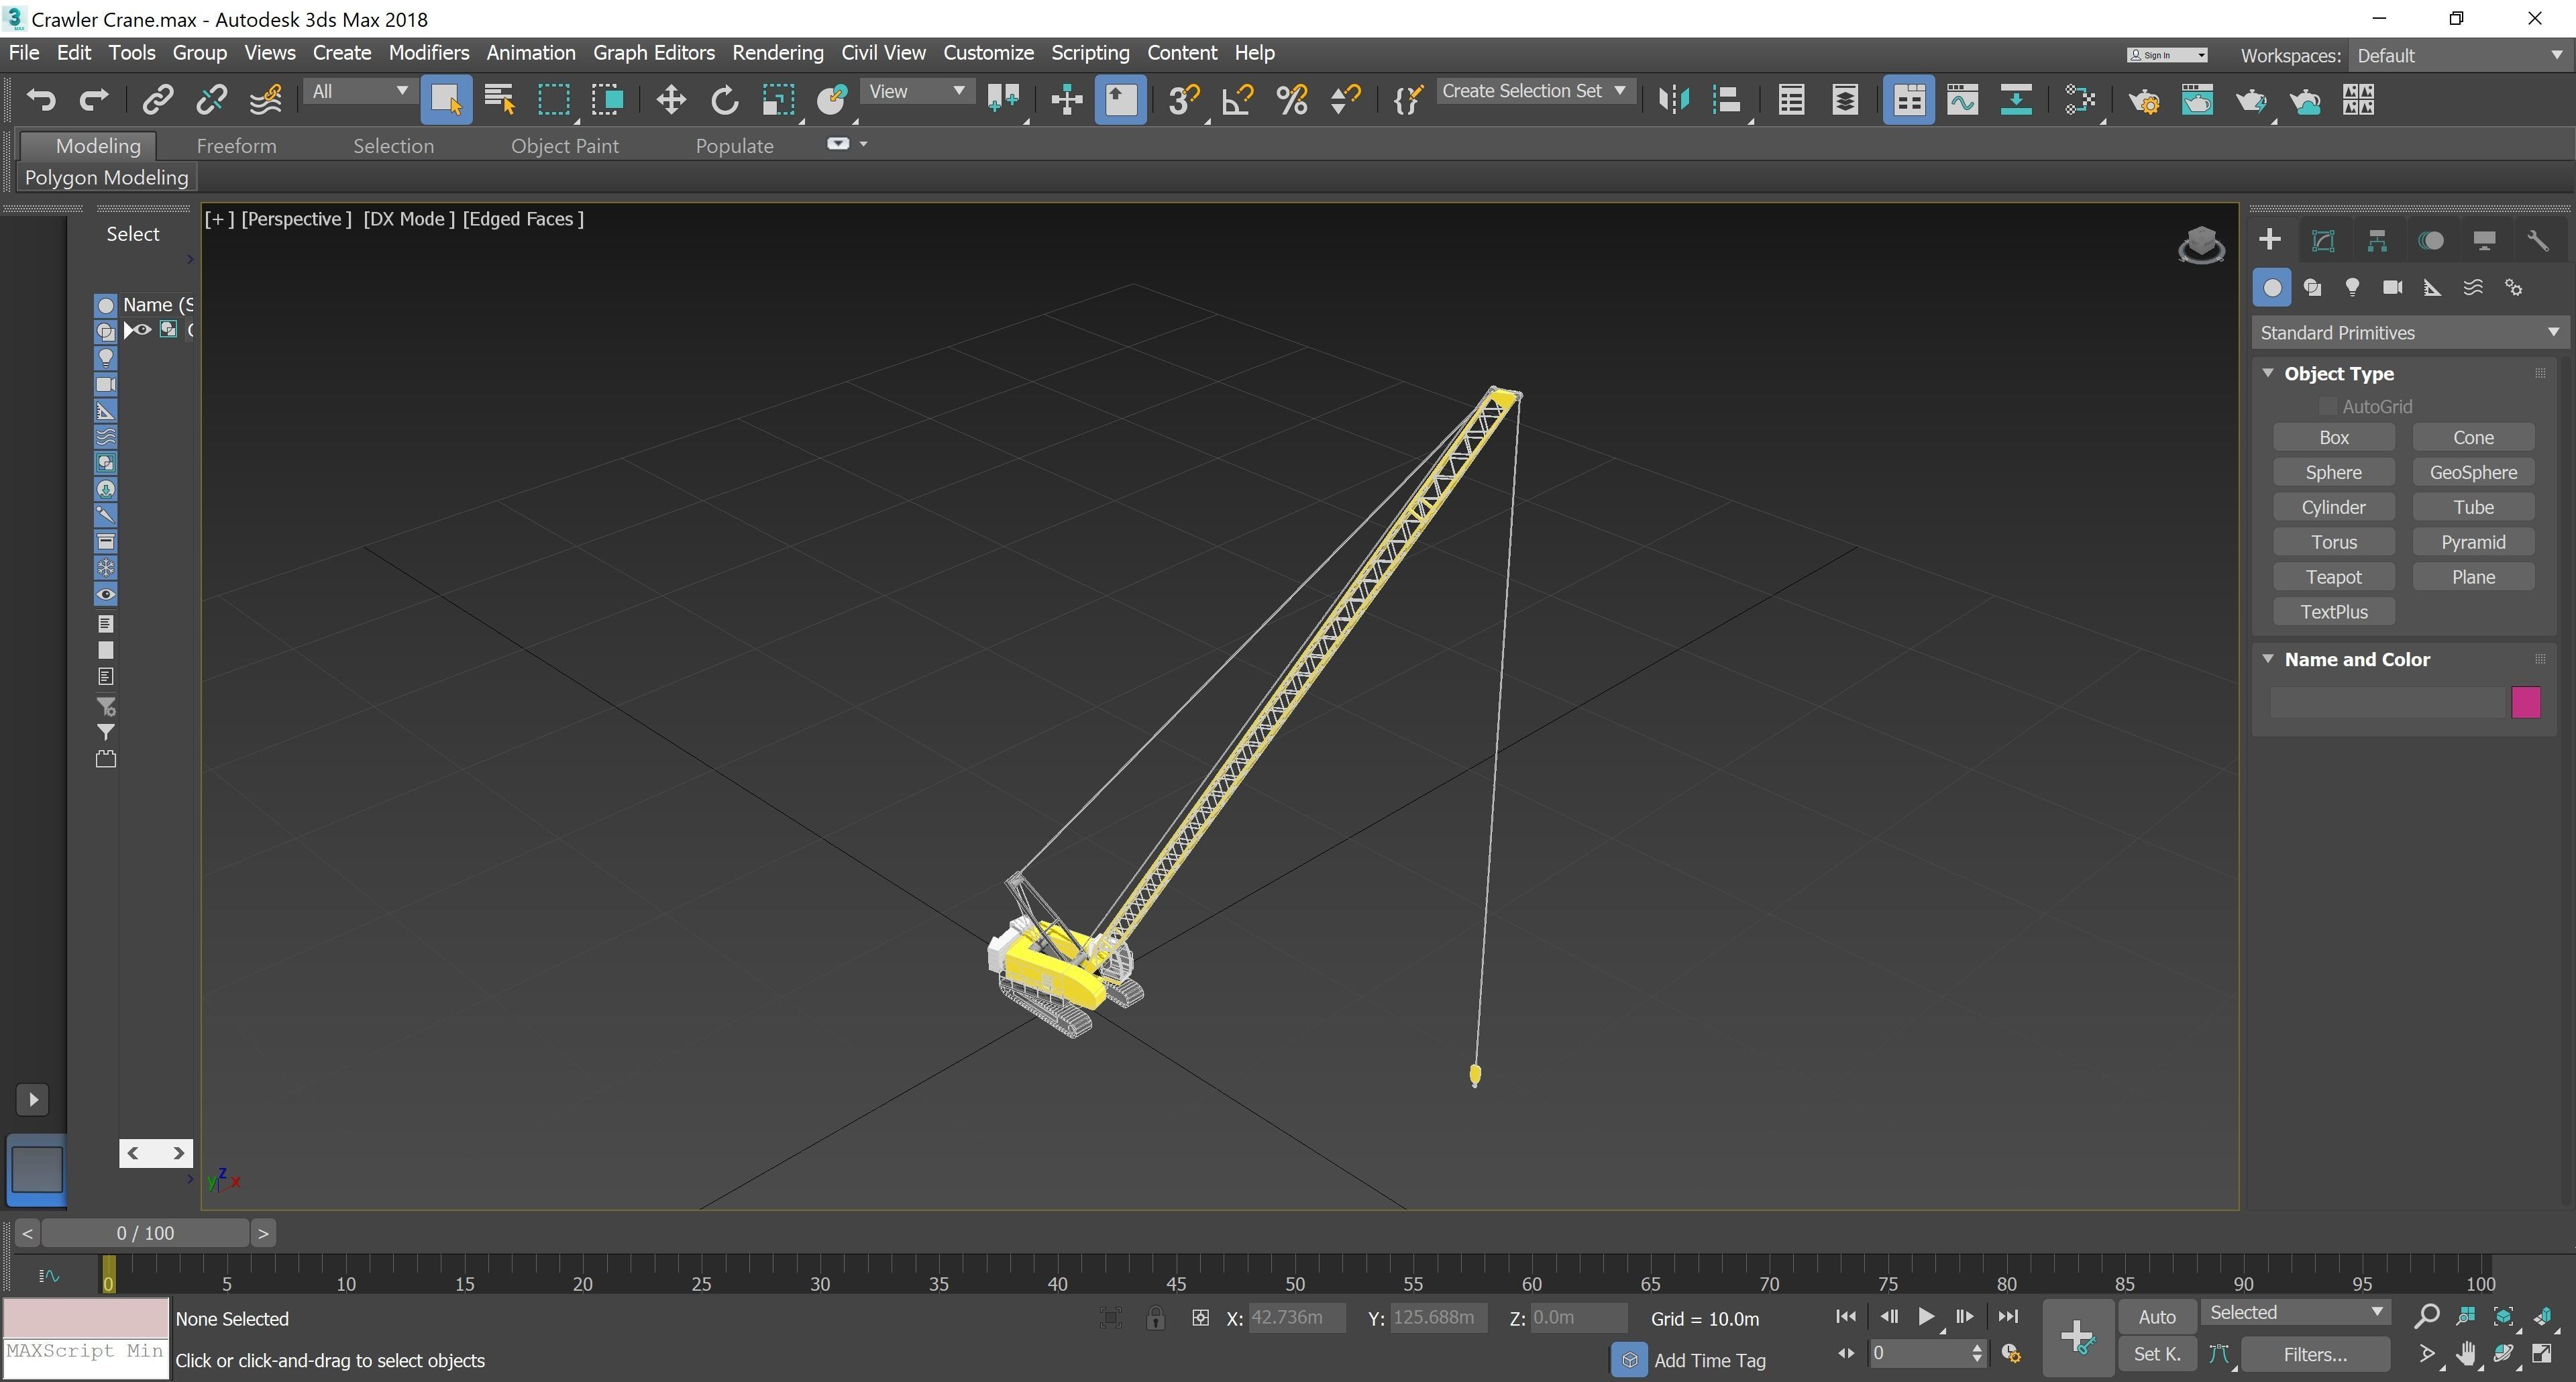
Task: Open the Rendering menu
Action: pyautogui.click(x=777, y=52)
